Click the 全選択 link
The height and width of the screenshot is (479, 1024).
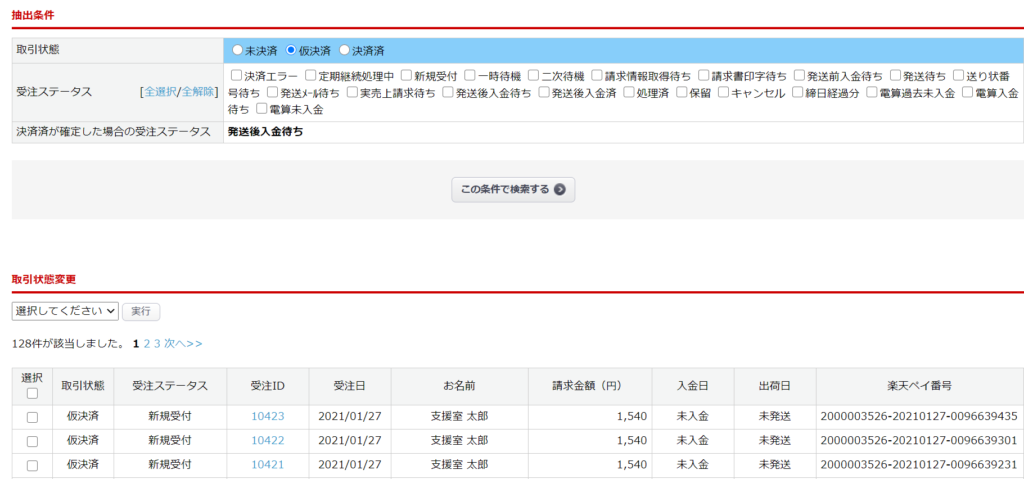pos(160,92)
